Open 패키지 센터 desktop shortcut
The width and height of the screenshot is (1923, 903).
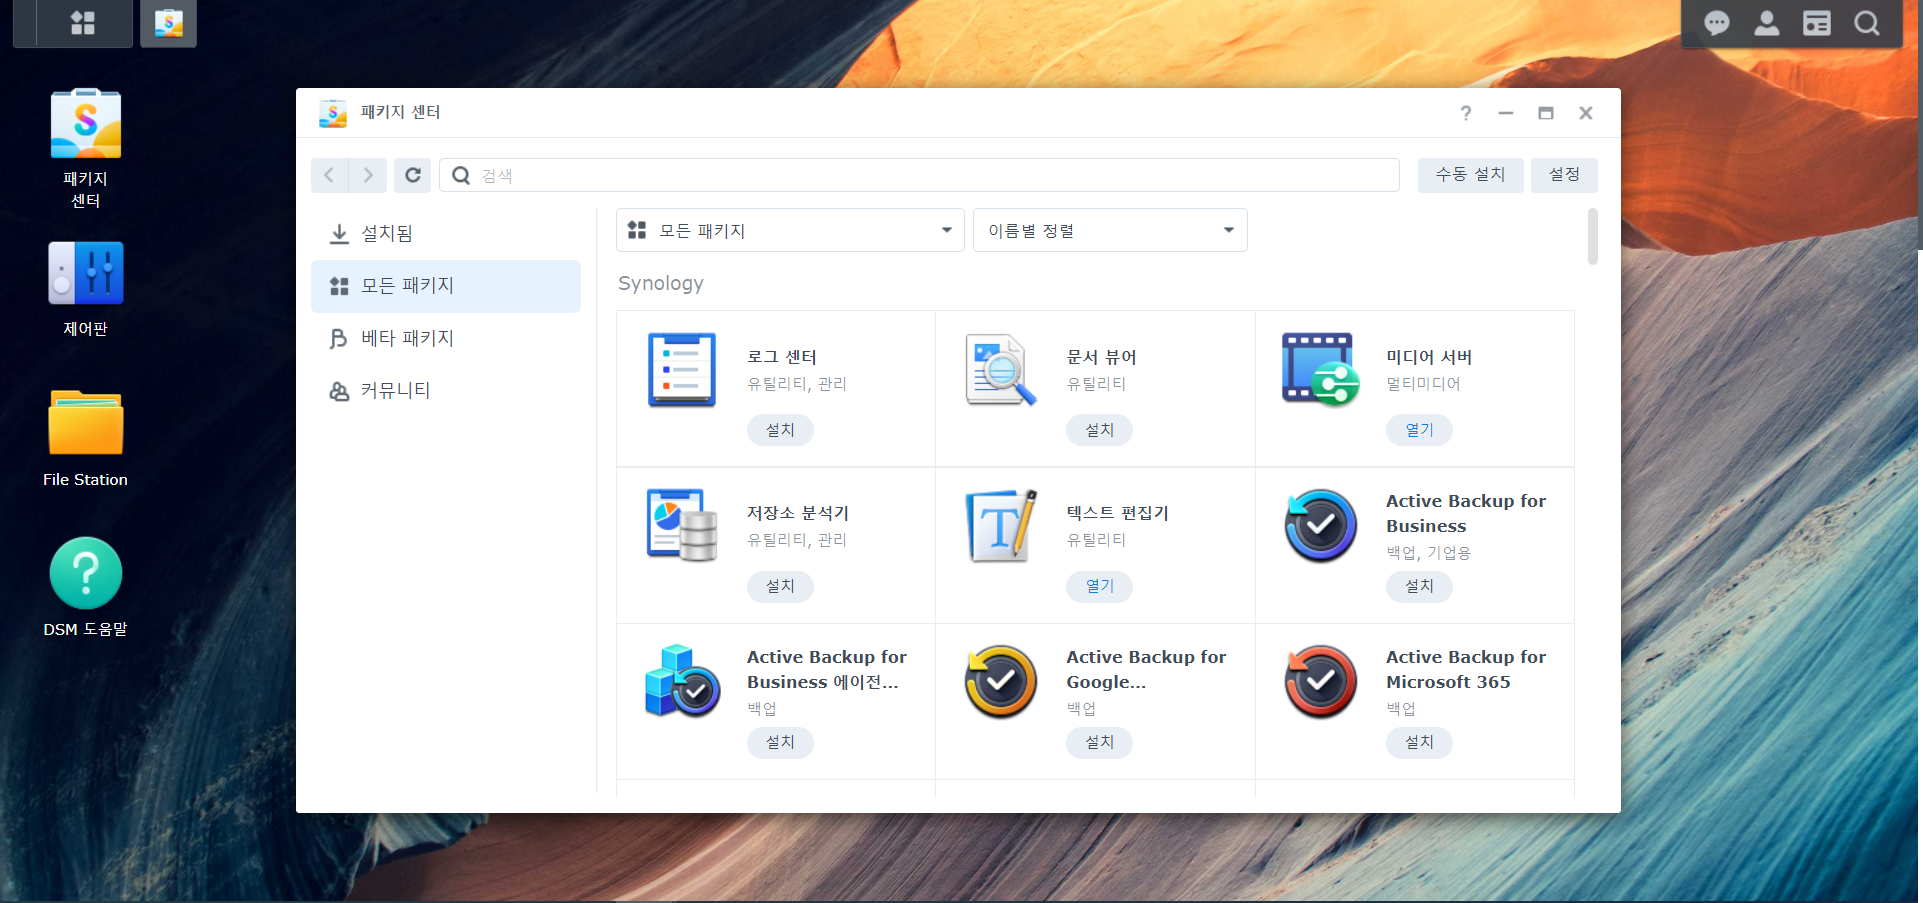(x=86, y=149)
